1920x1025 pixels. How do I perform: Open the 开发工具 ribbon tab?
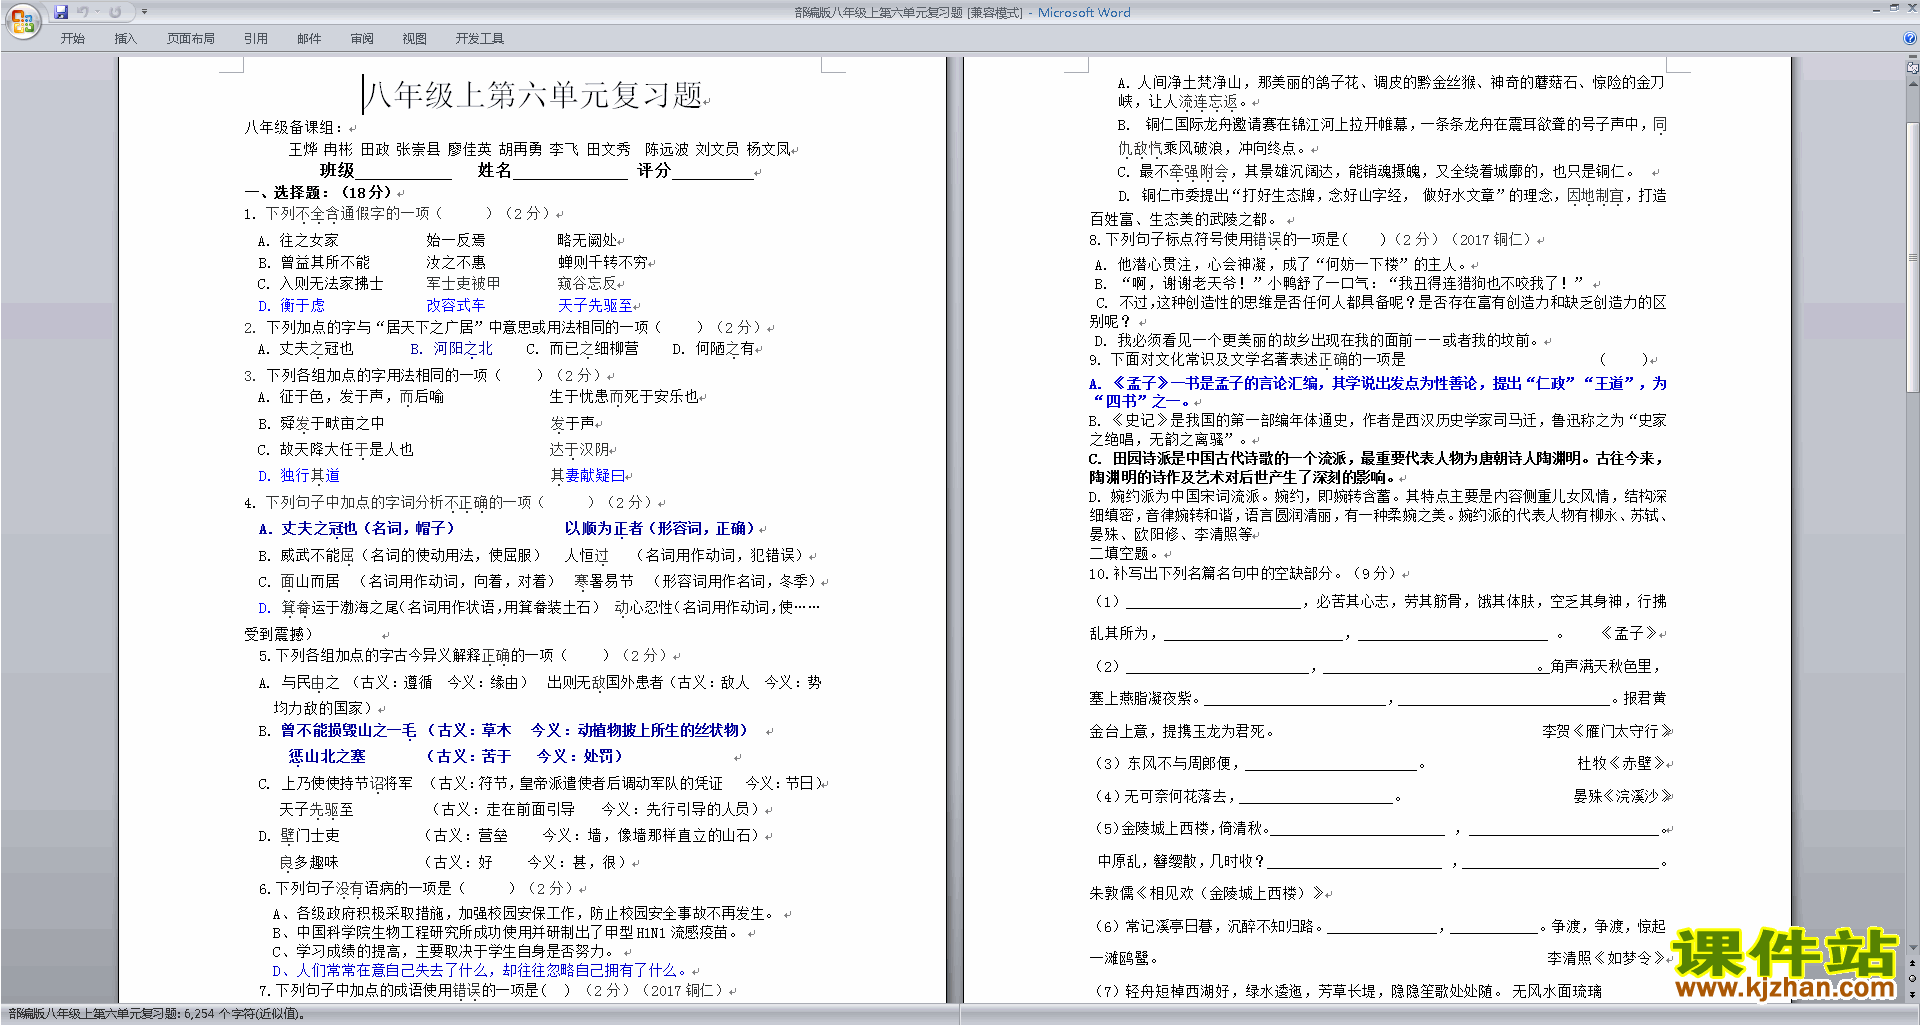[x=480, y=39]
